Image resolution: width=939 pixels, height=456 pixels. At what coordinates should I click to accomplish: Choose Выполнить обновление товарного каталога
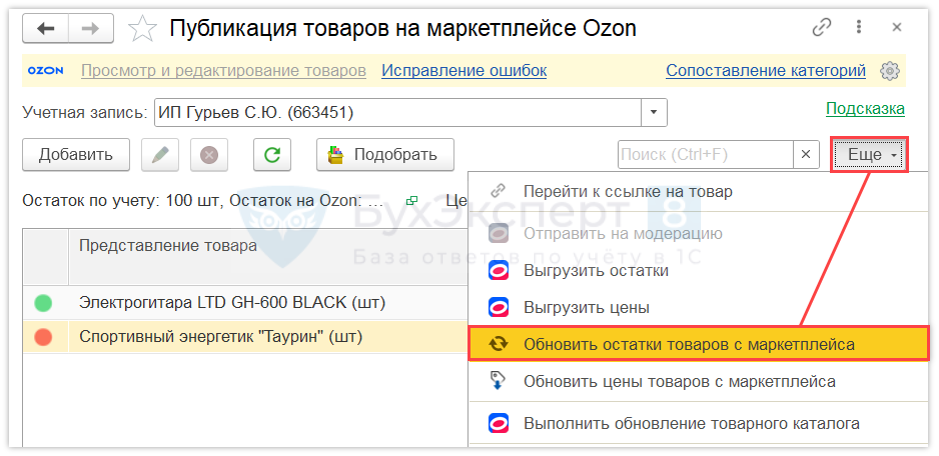698,424
